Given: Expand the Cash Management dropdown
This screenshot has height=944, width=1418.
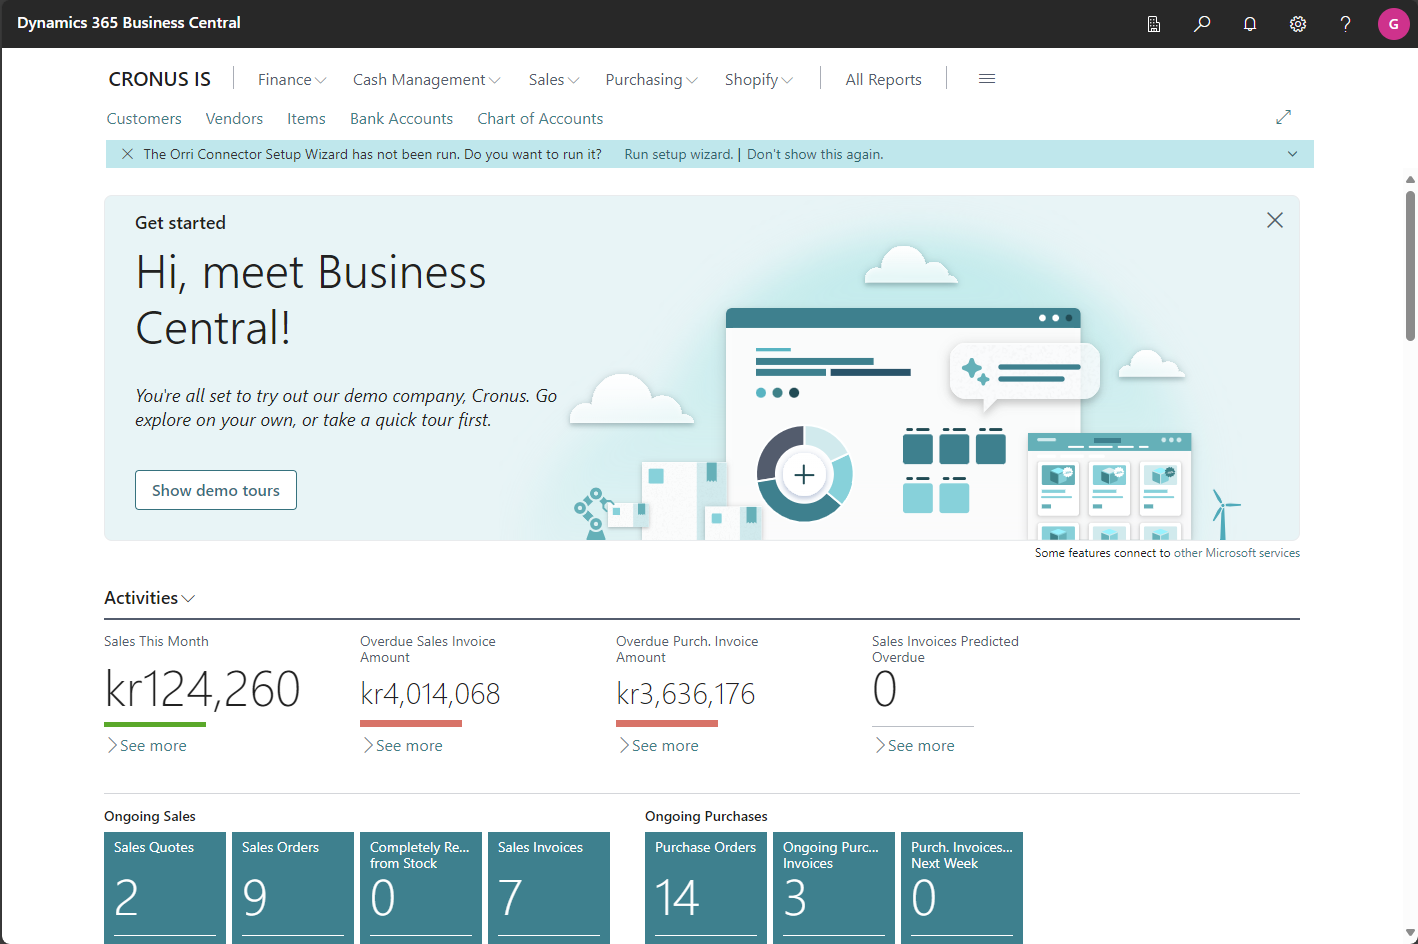Looking at the screenshot, I should (x=426, y=80).
